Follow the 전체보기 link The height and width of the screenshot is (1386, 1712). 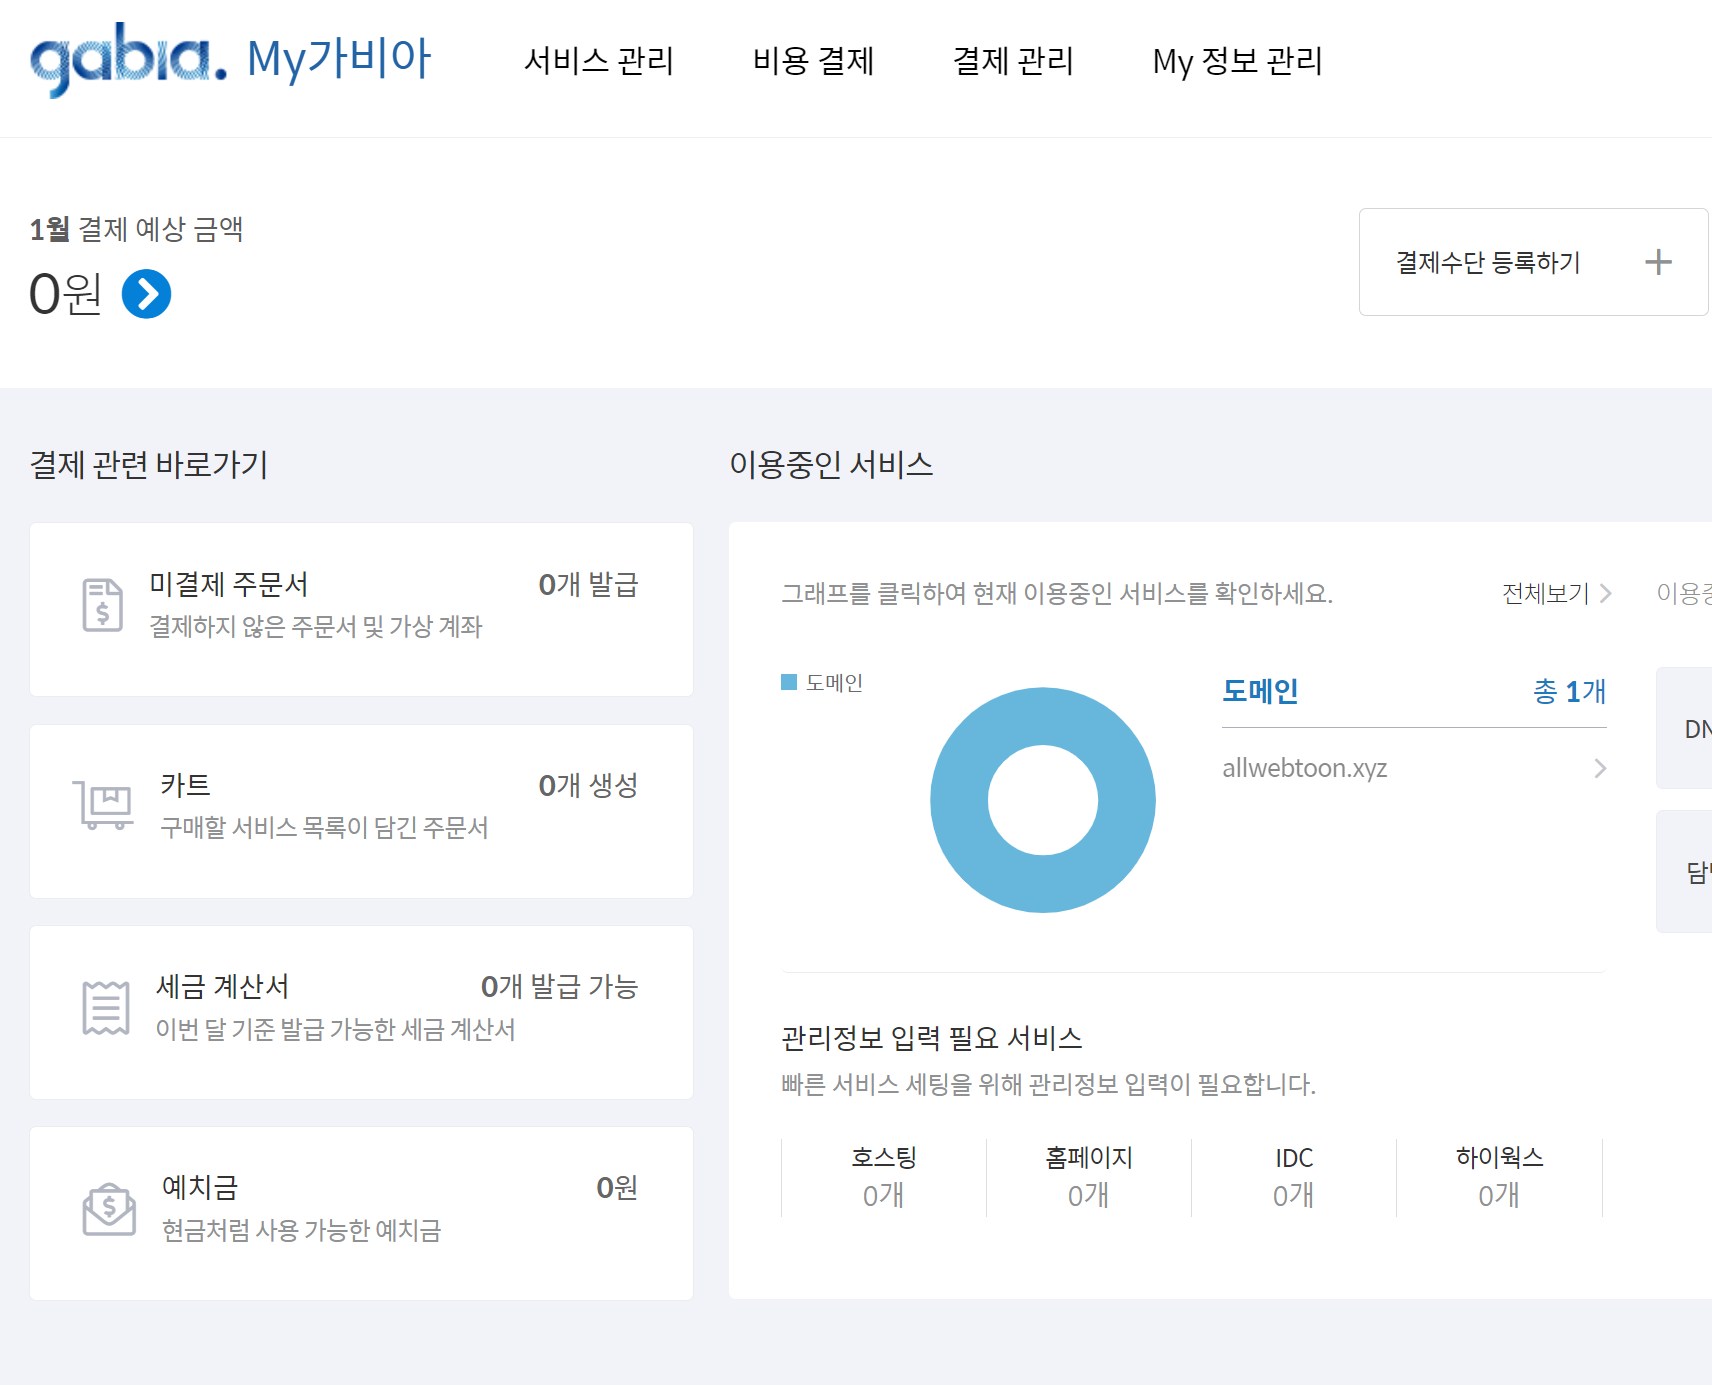tap(1546, 593)
